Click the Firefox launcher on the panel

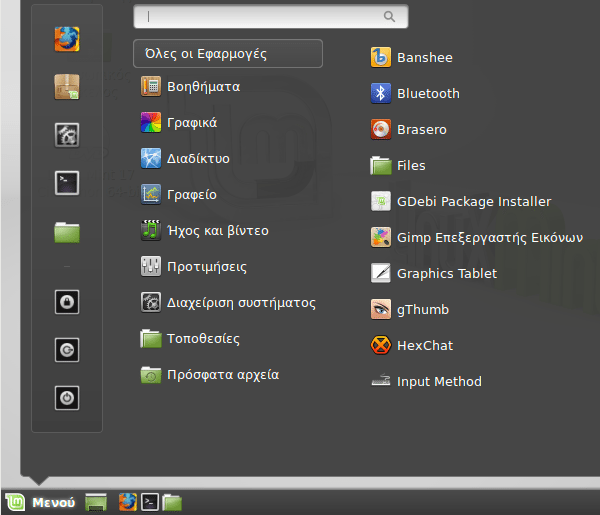click(128, 502)
